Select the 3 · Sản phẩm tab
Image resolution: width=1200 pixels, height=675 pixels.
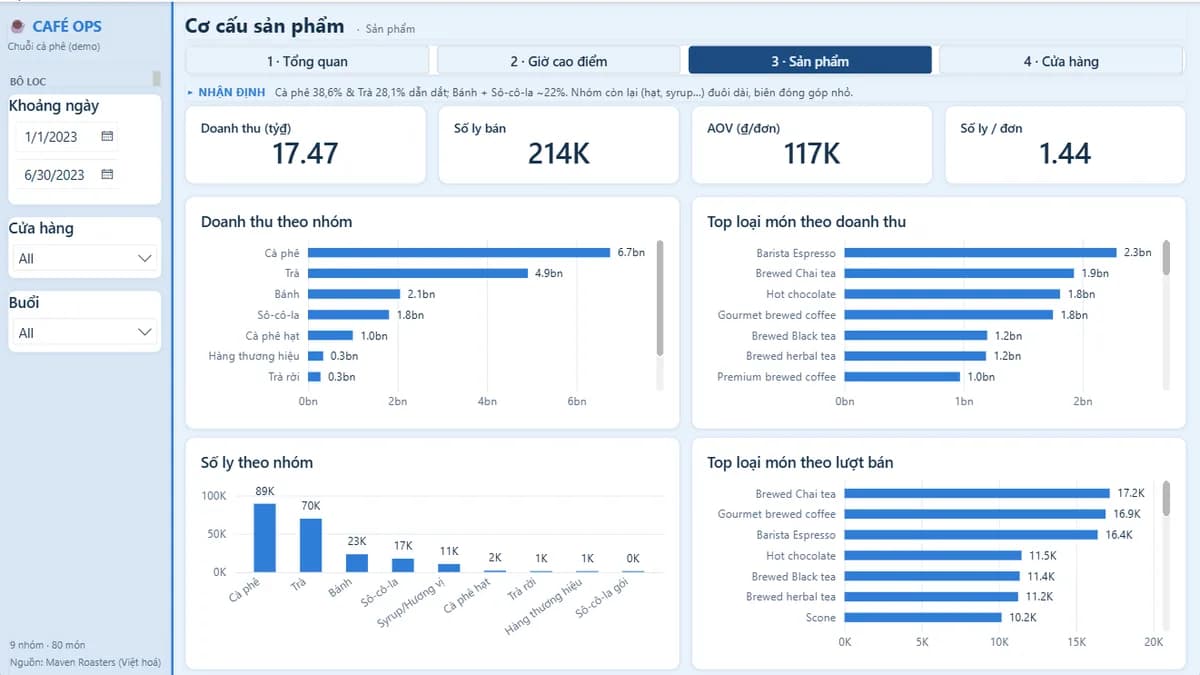pos(810,61)
